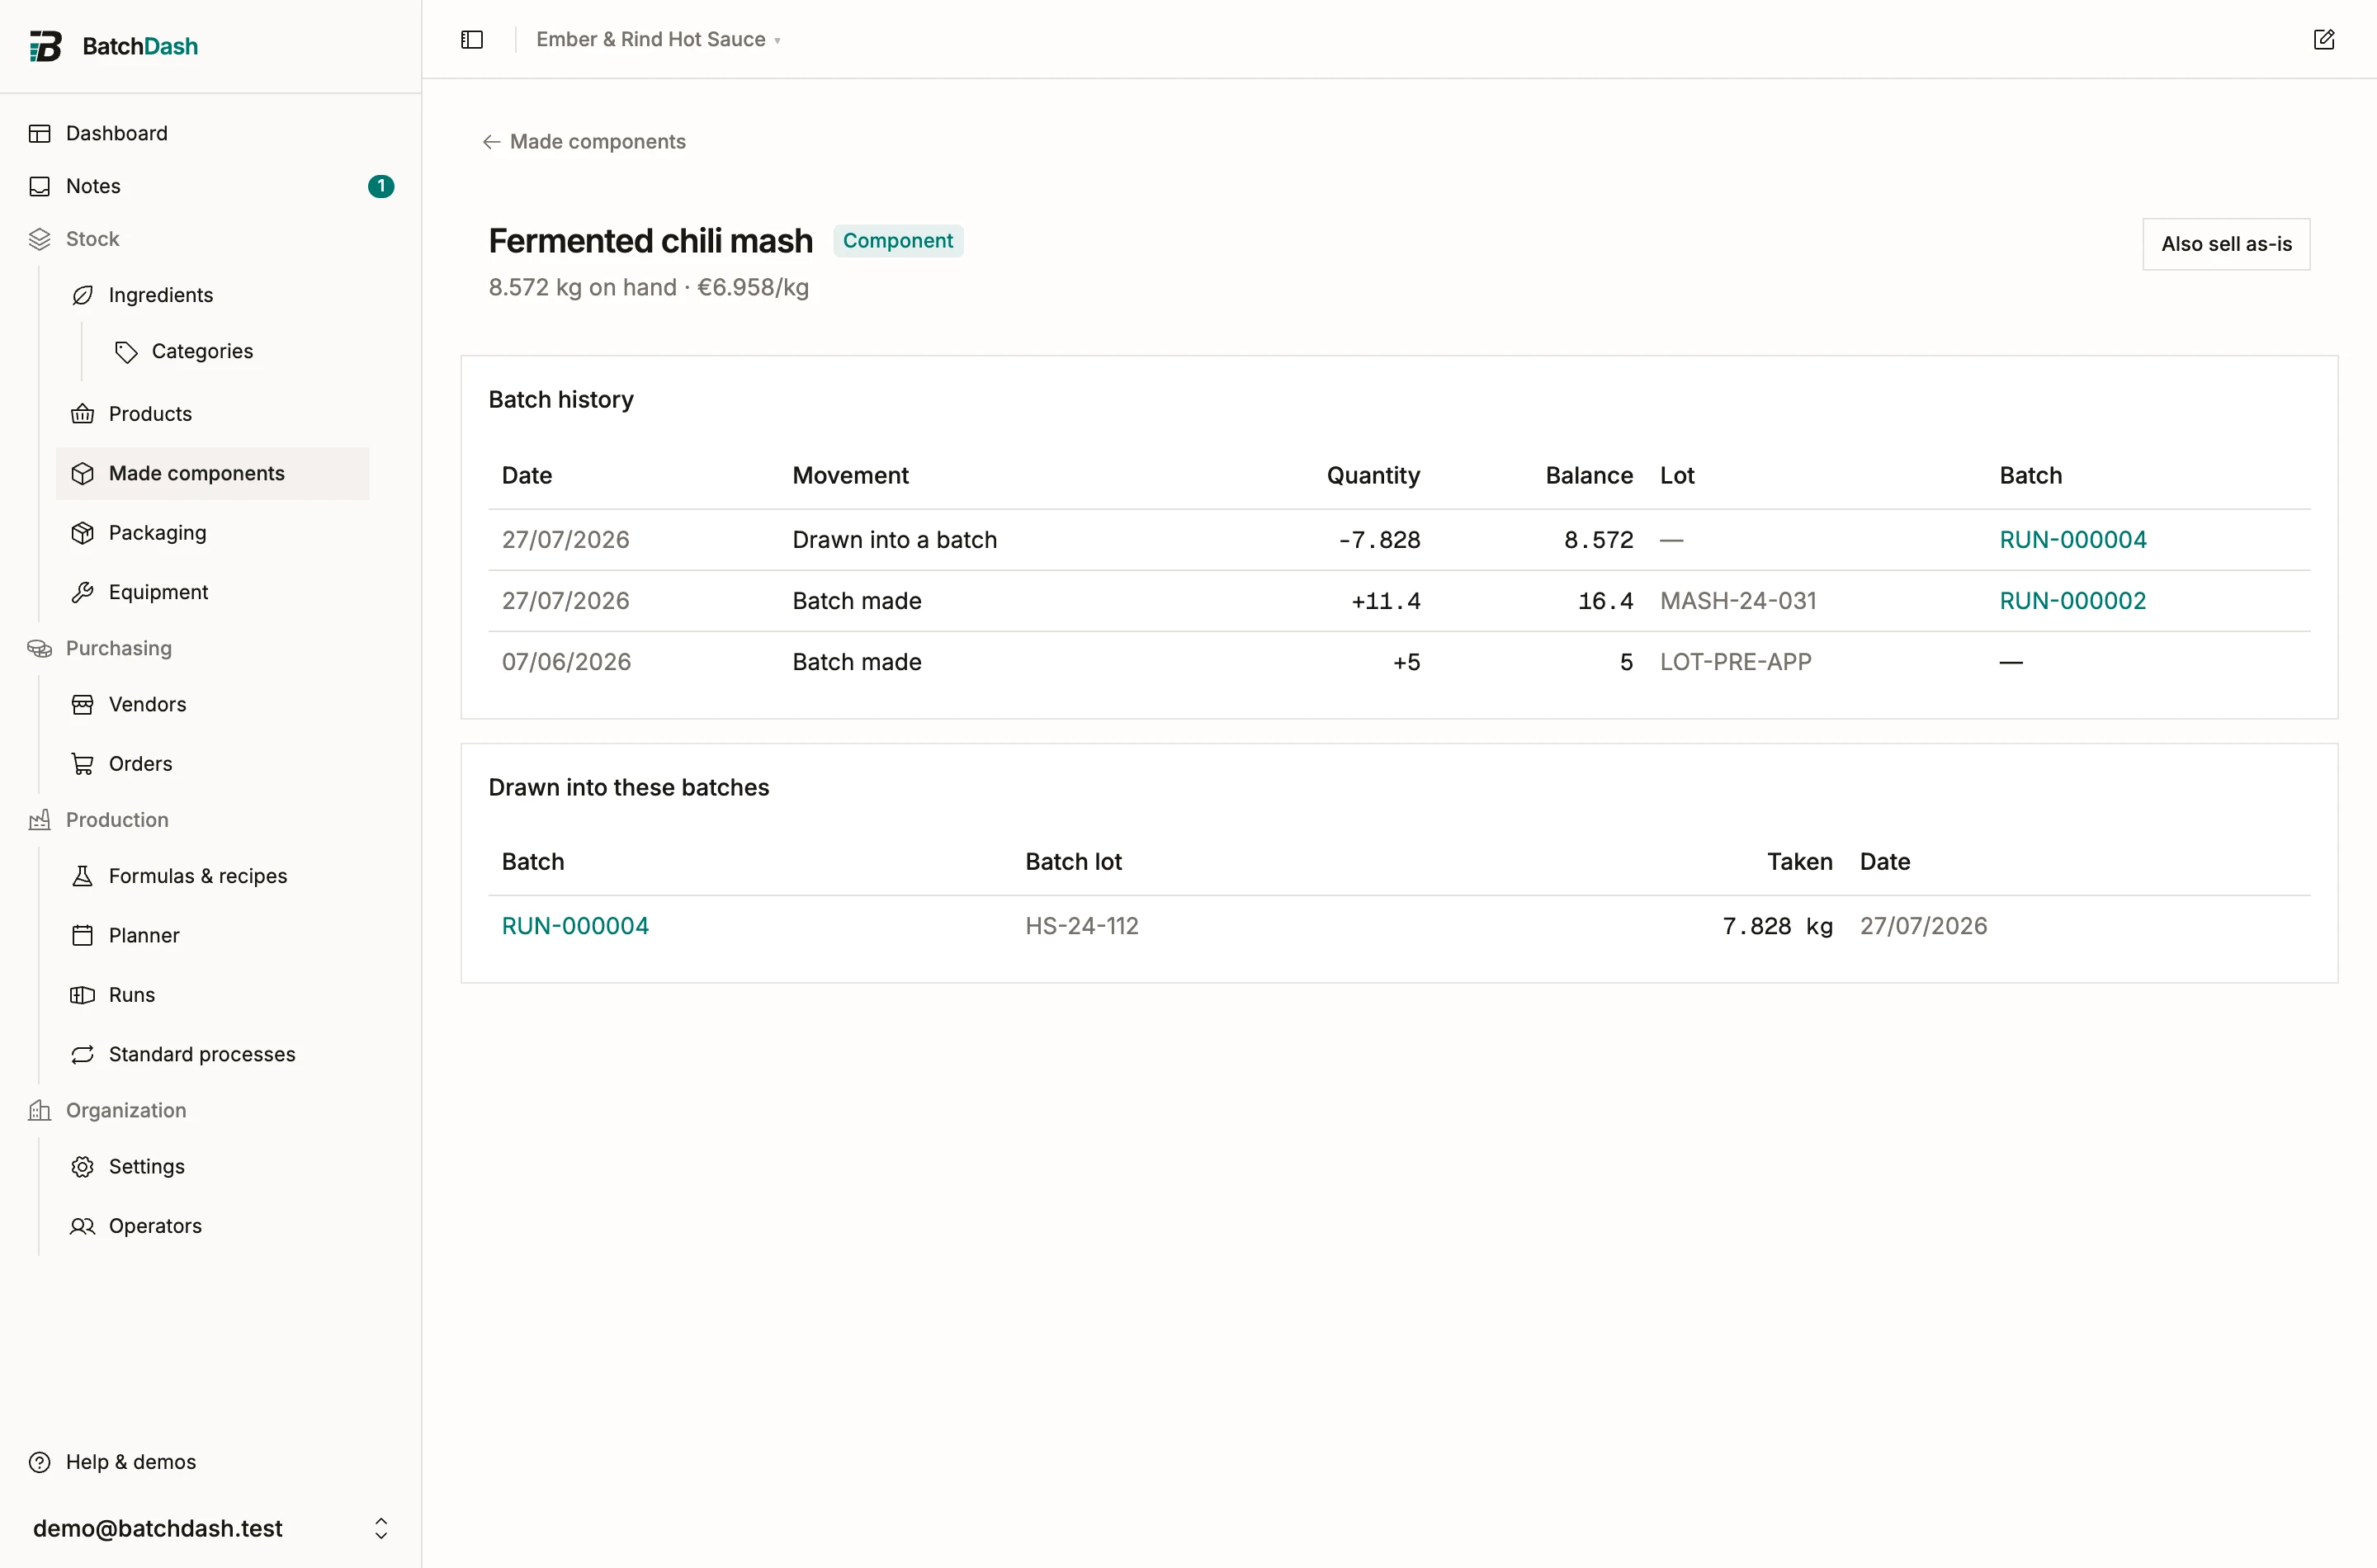
Task: Collapse the Stock section
Action: (x=92, y=239)
